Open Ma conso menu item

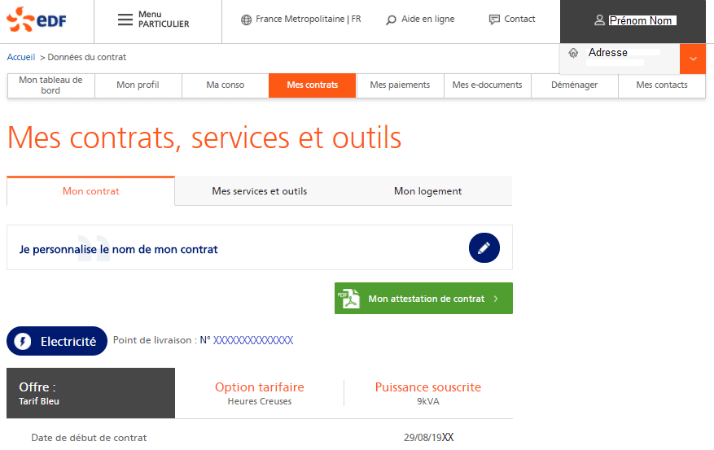(x=225, y=85)
